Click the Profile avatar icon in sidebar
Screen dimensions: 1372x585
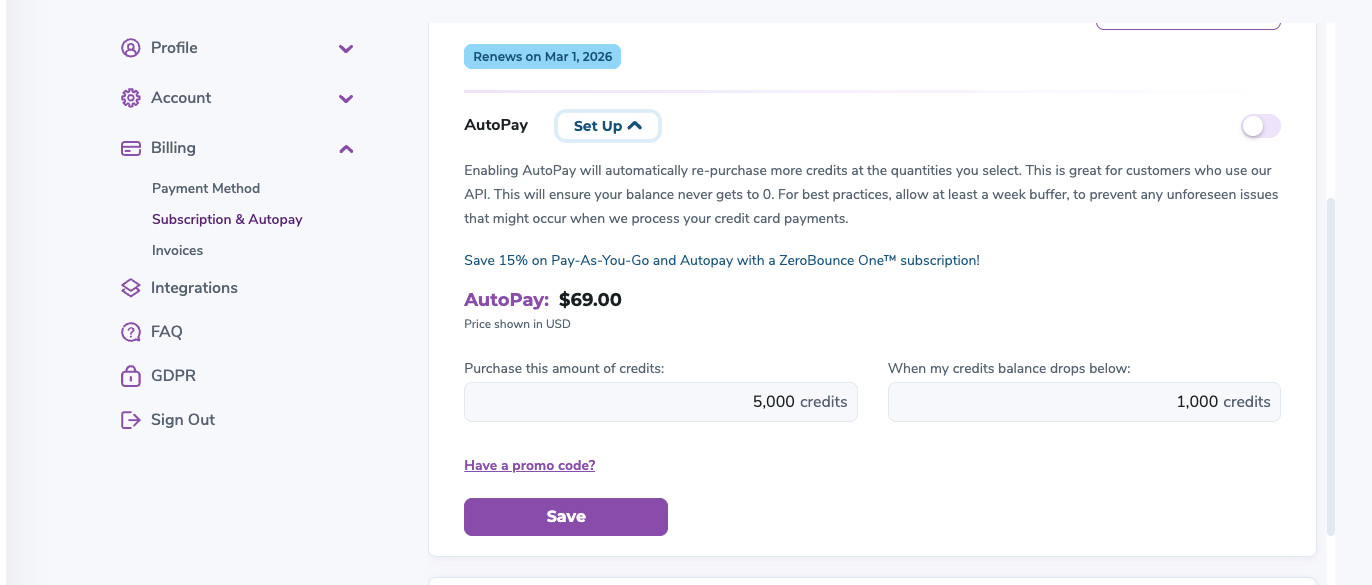coord(130,47)
